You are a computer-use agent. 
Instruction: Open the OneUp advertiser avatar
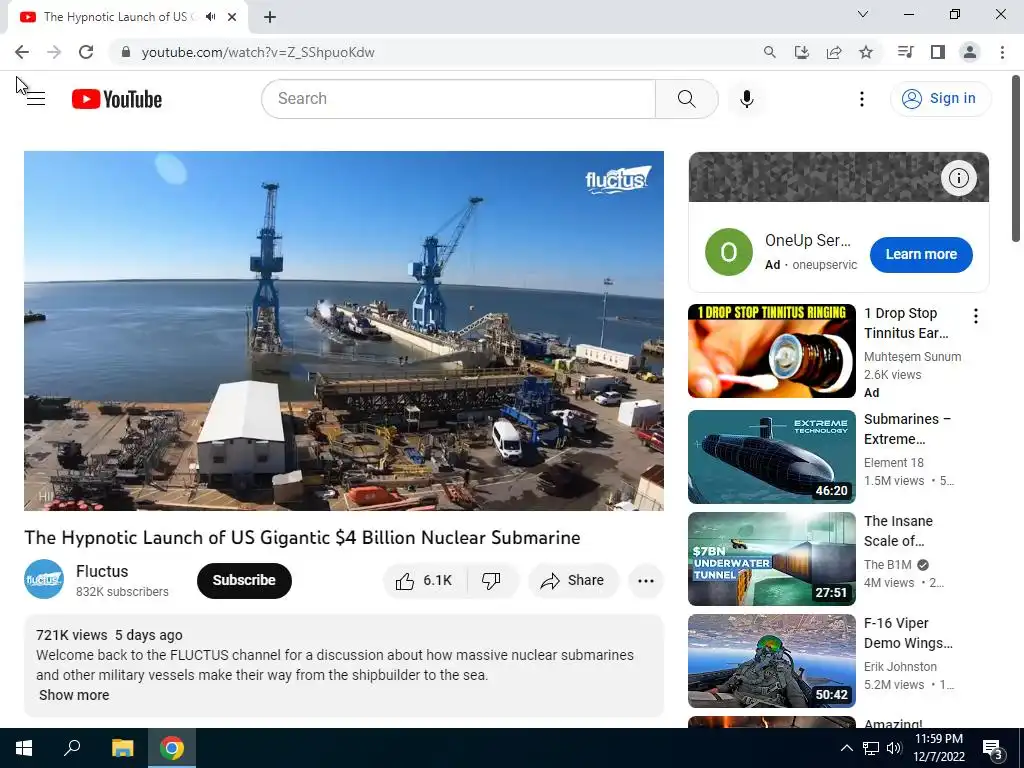[728, 252]
